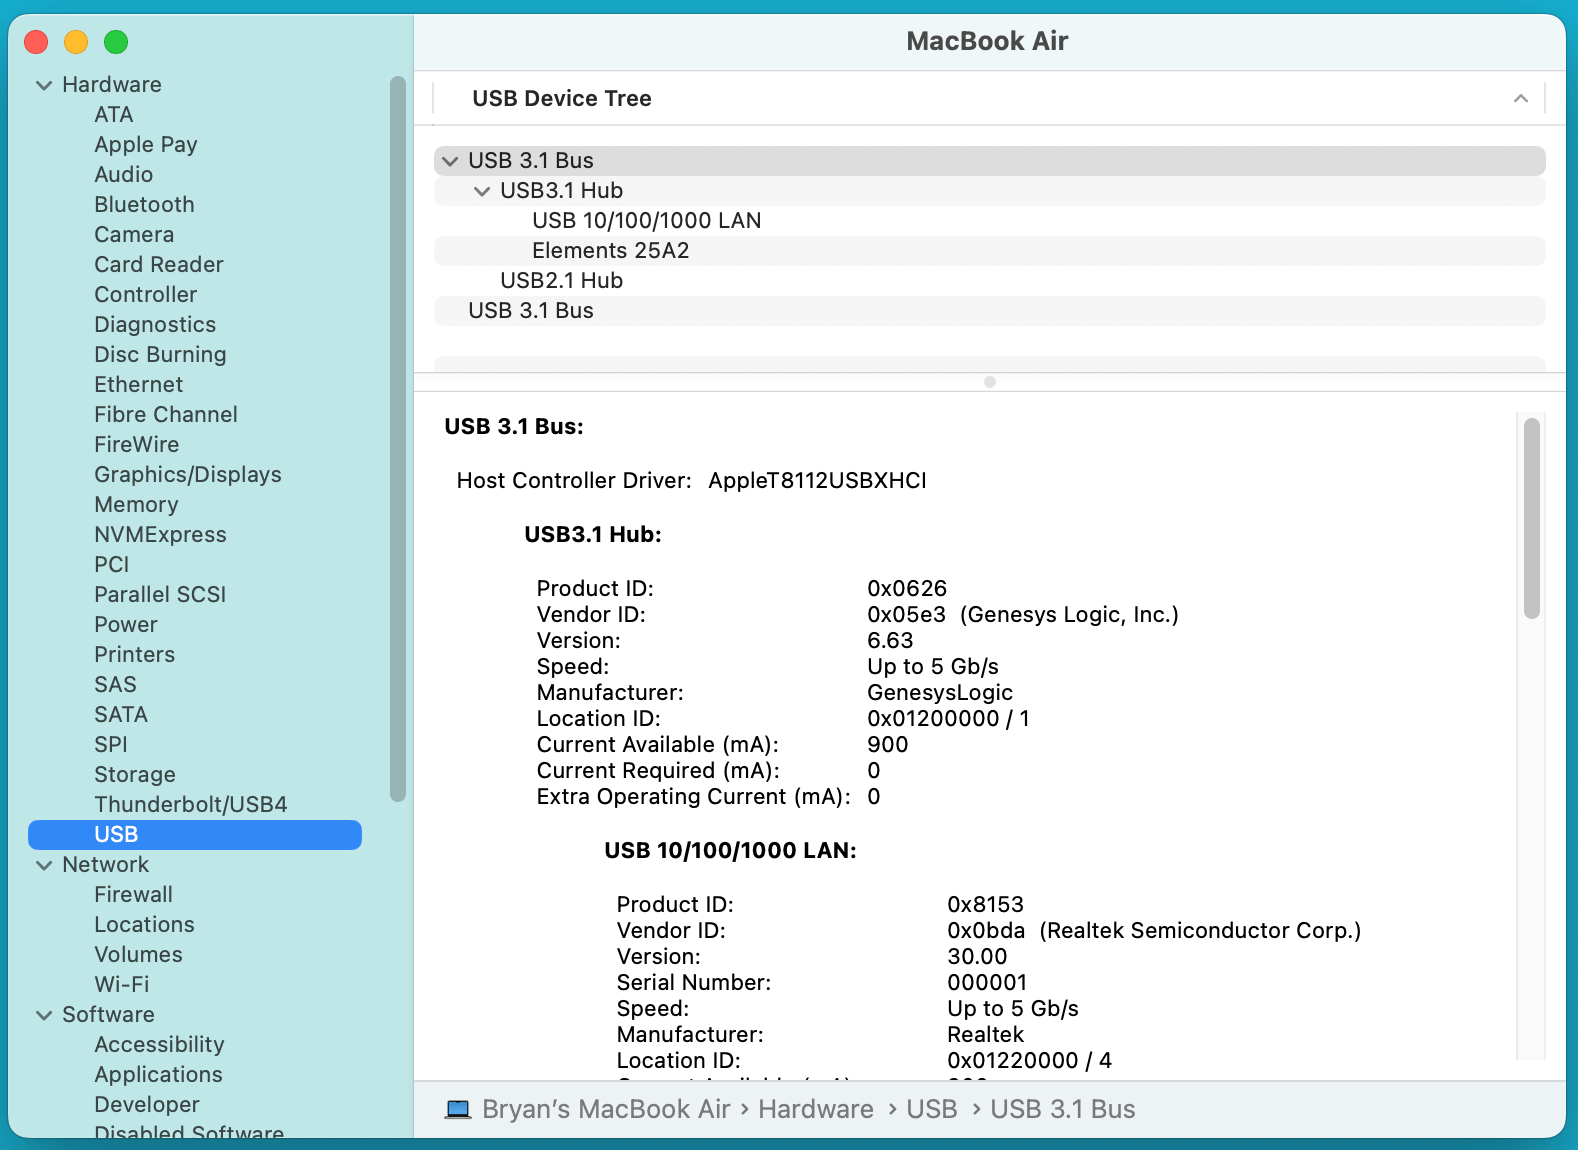Viewport: 1578px width, 1150px height.
Task: Collapse the Network section in sidebar
Action: [x=44, y=865]
